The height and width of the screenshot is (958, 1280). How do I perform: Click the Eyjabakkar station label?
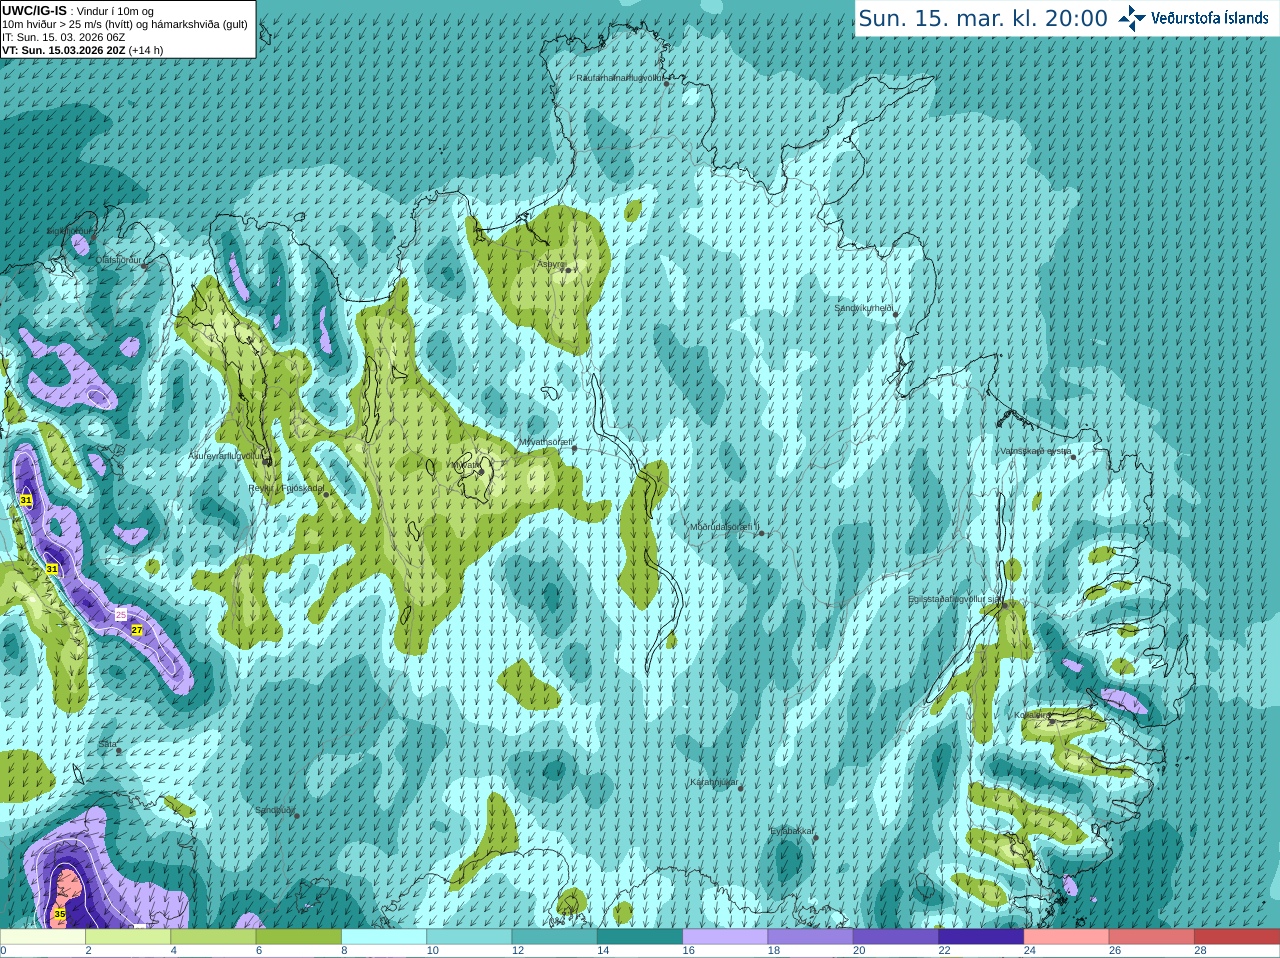pyautogui.click(x=792, y=831)
